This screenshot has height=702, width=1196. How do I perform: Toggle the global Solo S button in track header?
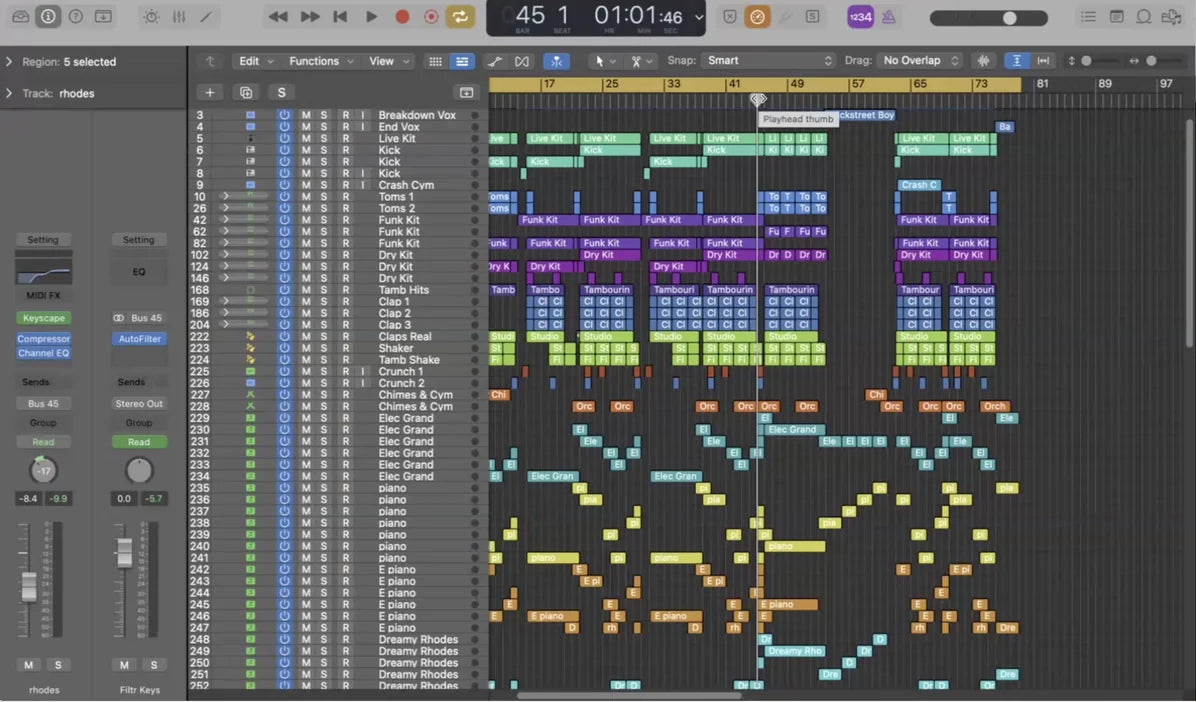pyautogui.click(x=281, y=92)
